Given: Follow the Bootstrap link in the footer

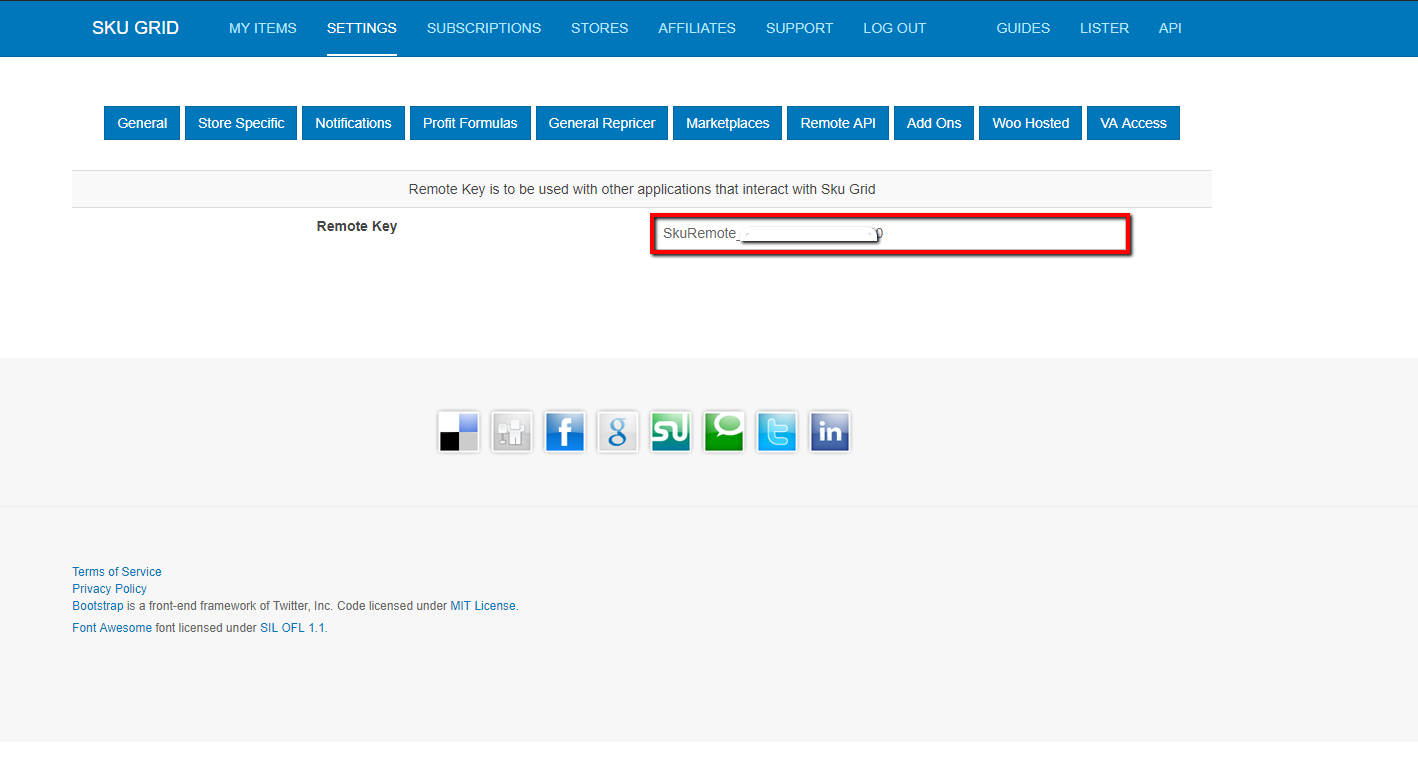Looking at the screenshot, I should pyautogui.click(x=98, y=606).
